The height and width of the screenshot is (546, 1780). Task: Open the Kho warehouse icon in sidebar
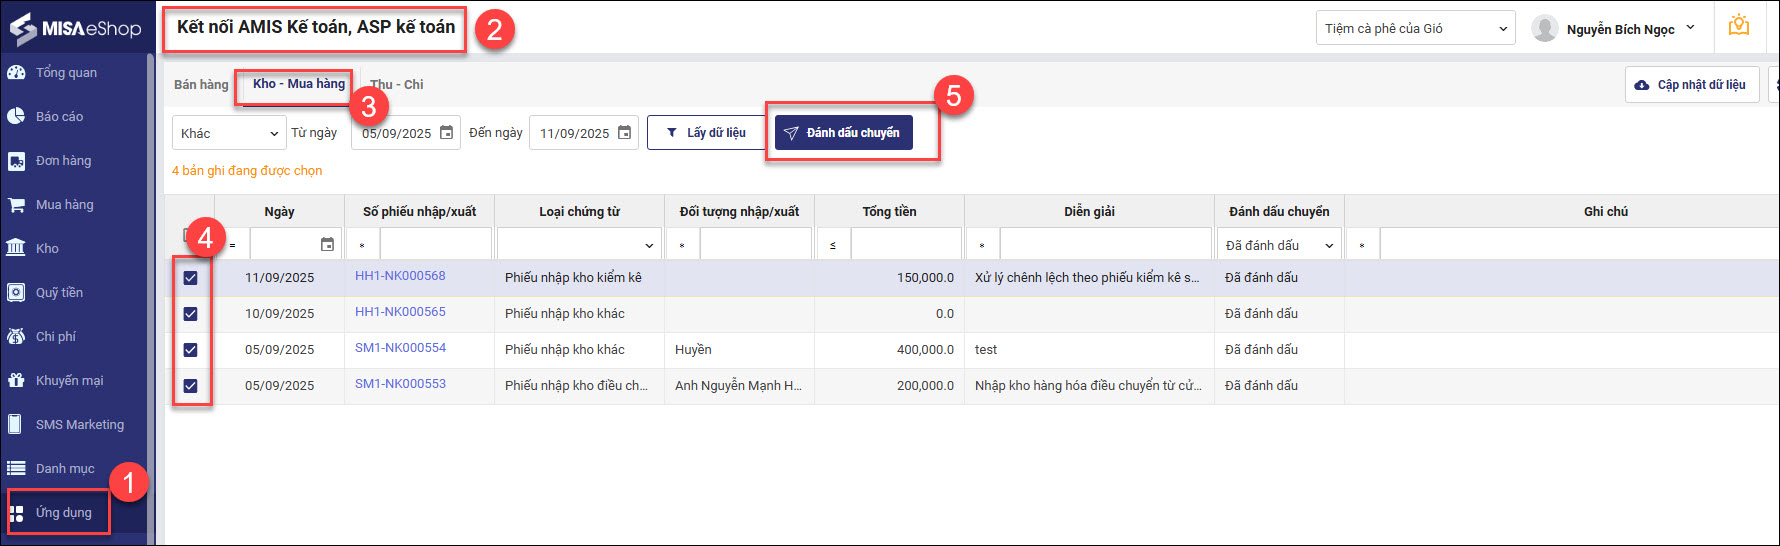[x=16, y=248]
